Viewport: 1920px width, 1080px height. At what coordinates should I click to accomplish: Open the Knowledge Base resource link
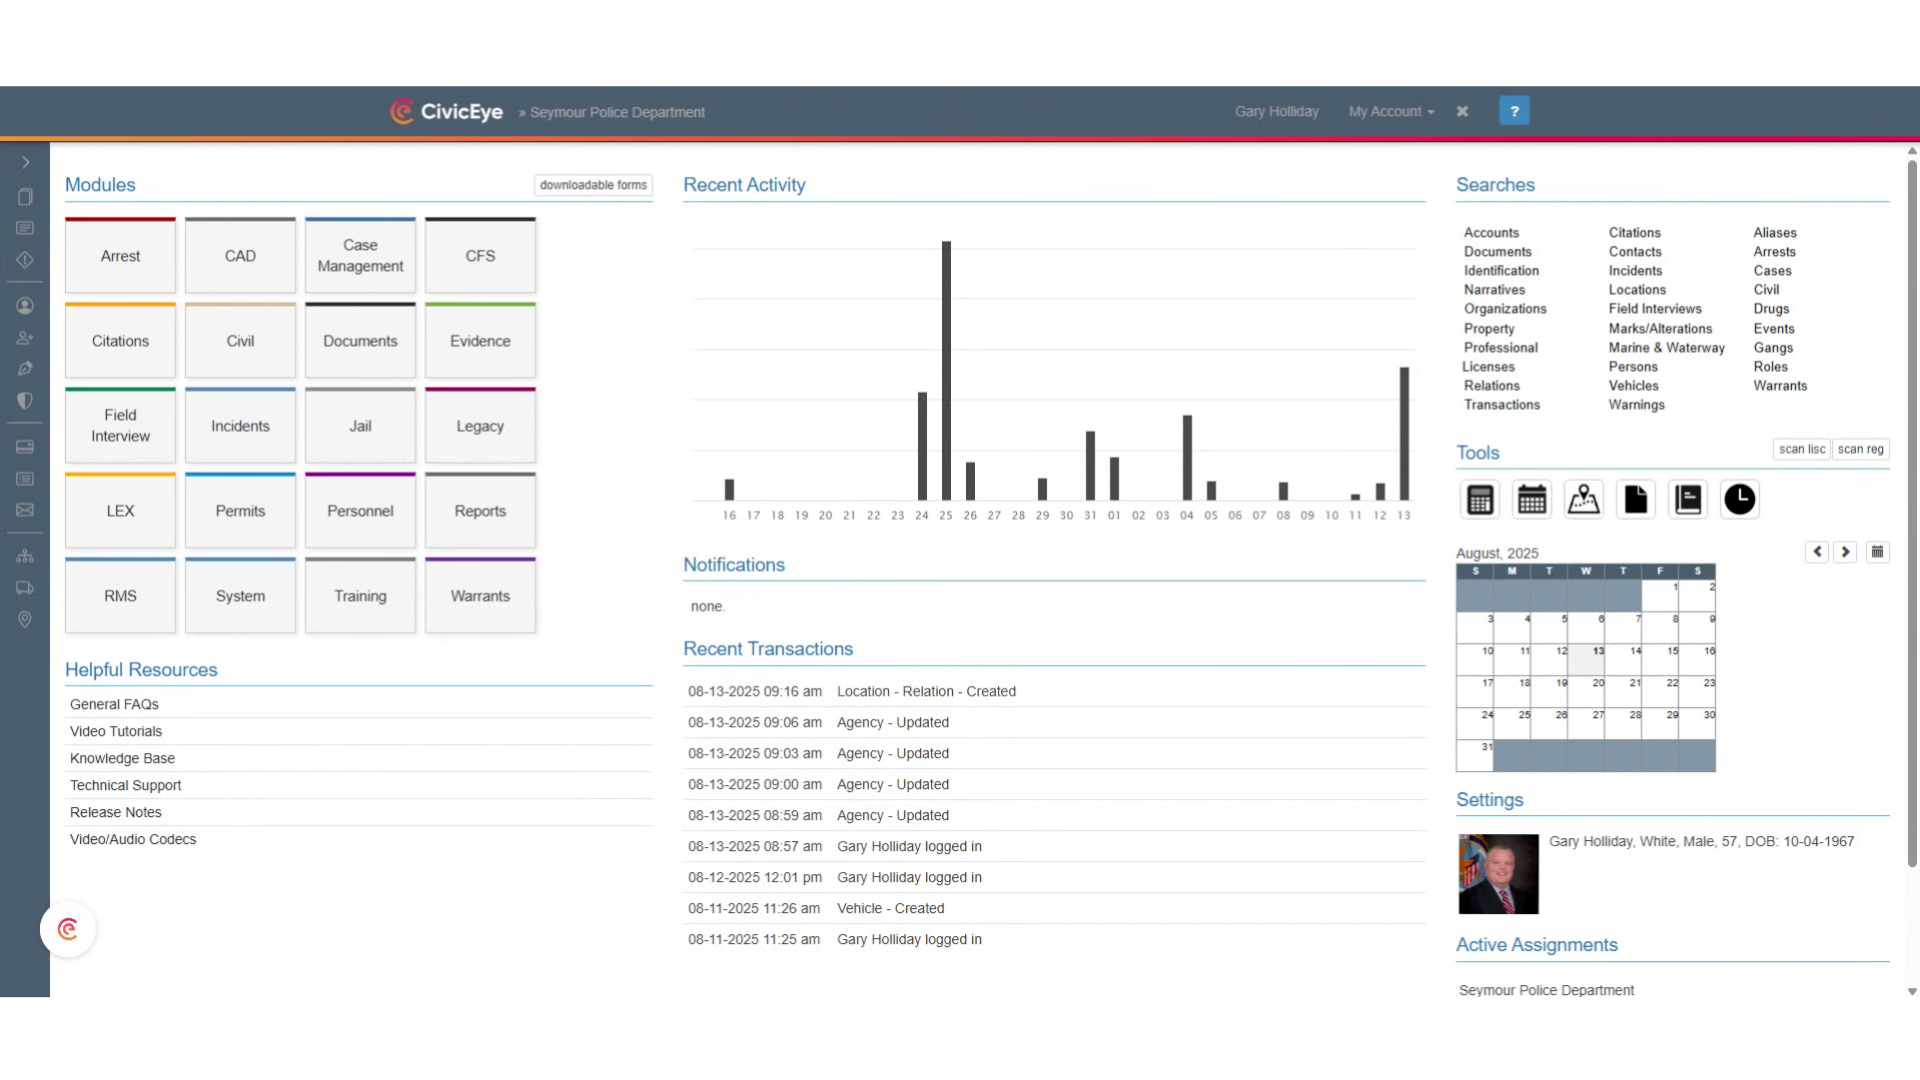[122, 758]
